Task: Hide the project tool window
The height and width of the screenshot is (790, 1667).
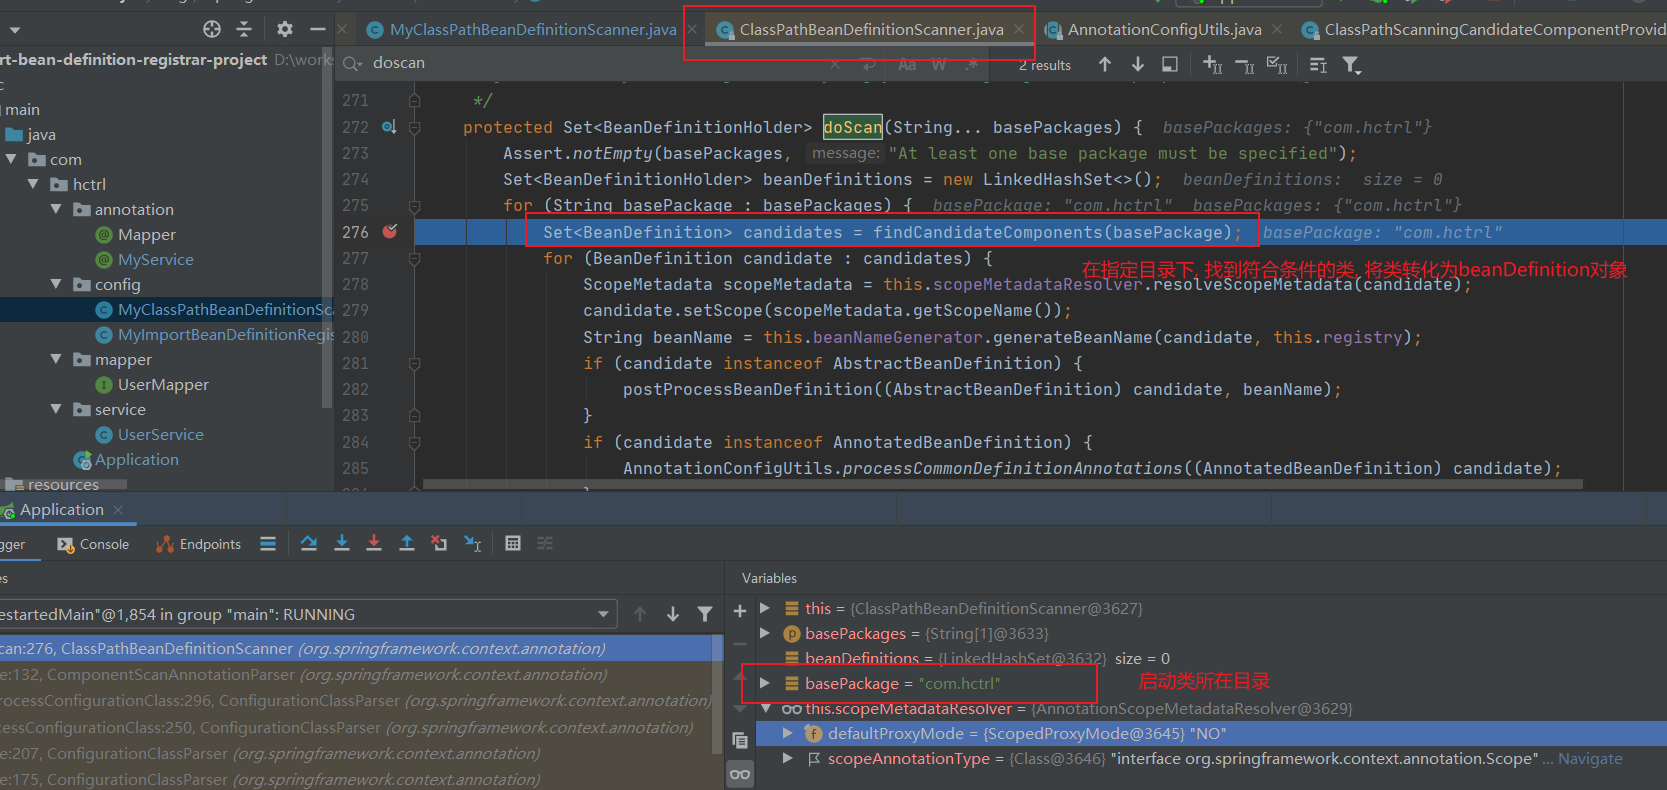Action: click(317, 29)
